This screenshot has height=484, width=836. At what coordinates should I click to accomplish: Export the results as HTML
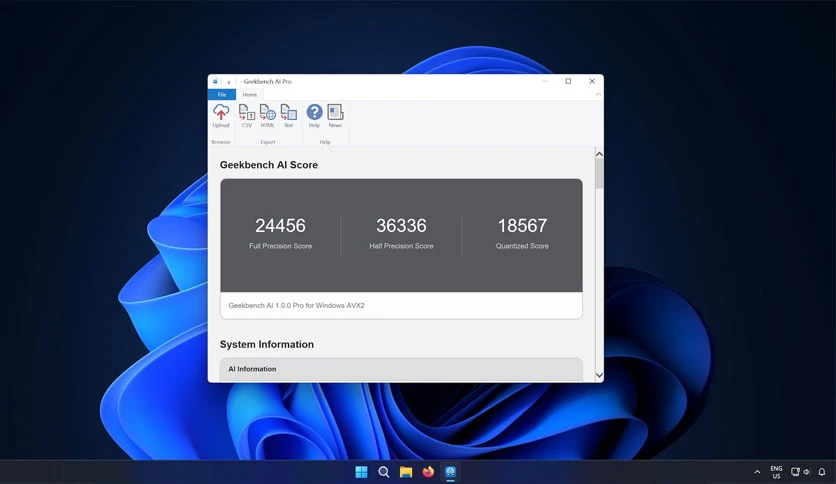pos(267,116)
